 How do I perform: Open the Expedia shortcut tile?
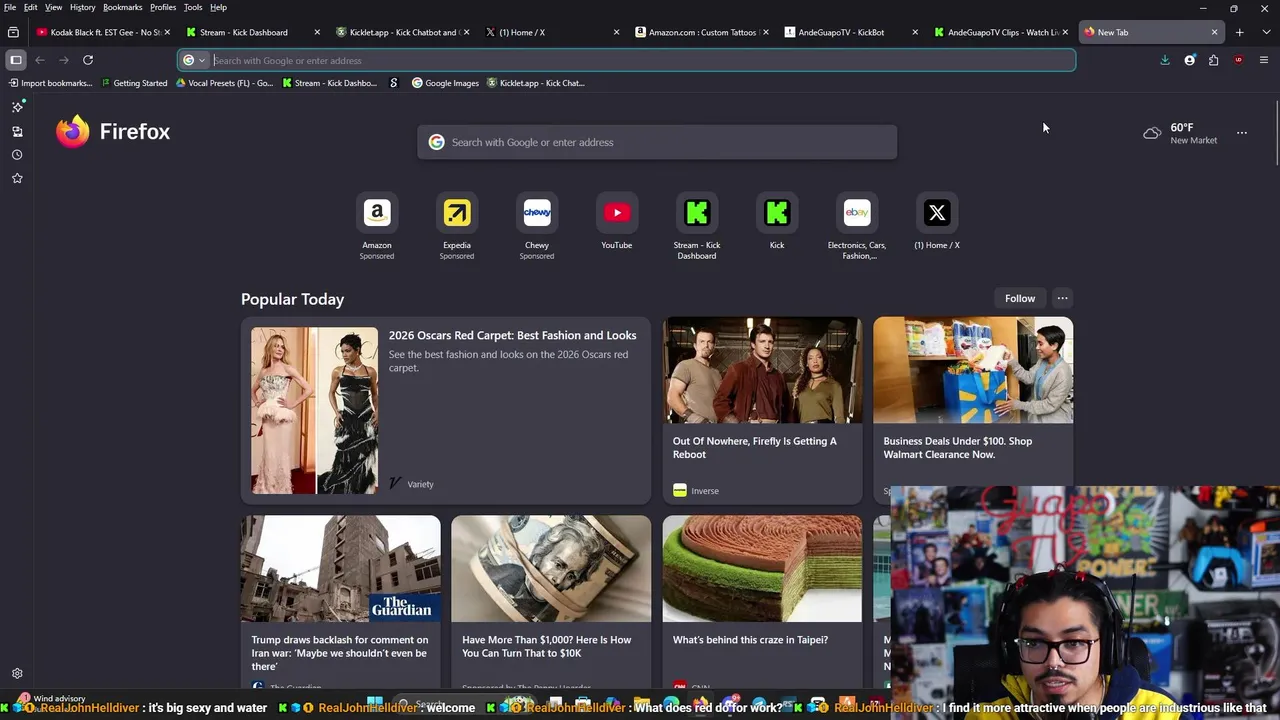click(x=457, y=213)
